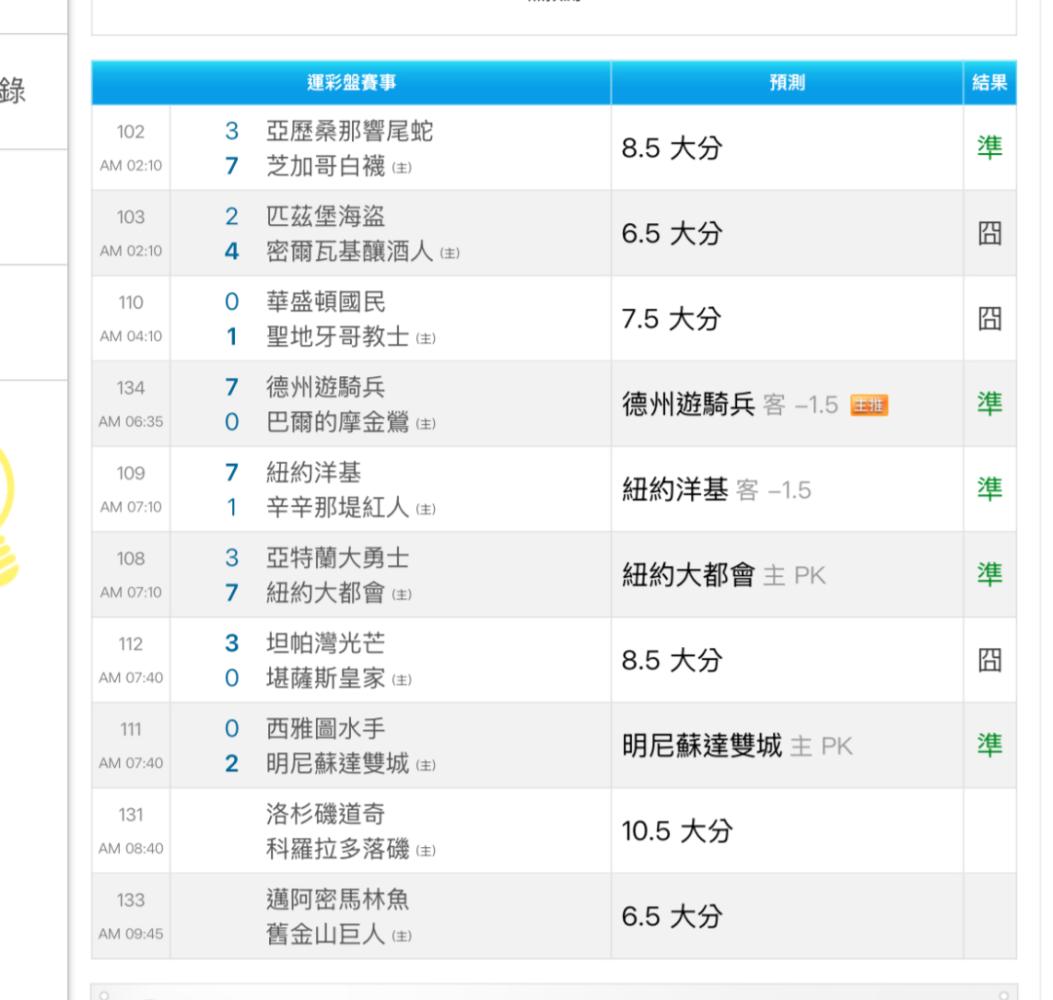Click the 8.5 大分 prediction for game 112
1053x1000 pixels.
point(672,660)
